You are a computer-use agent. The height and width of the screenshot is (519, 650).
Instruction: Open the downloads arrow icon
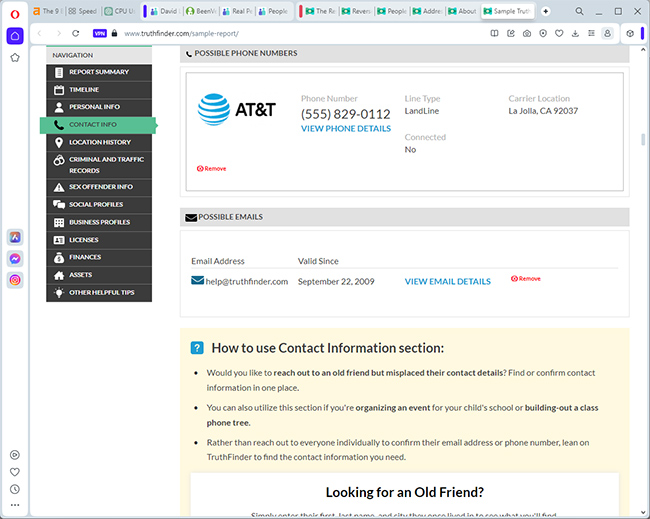[575, 34]
